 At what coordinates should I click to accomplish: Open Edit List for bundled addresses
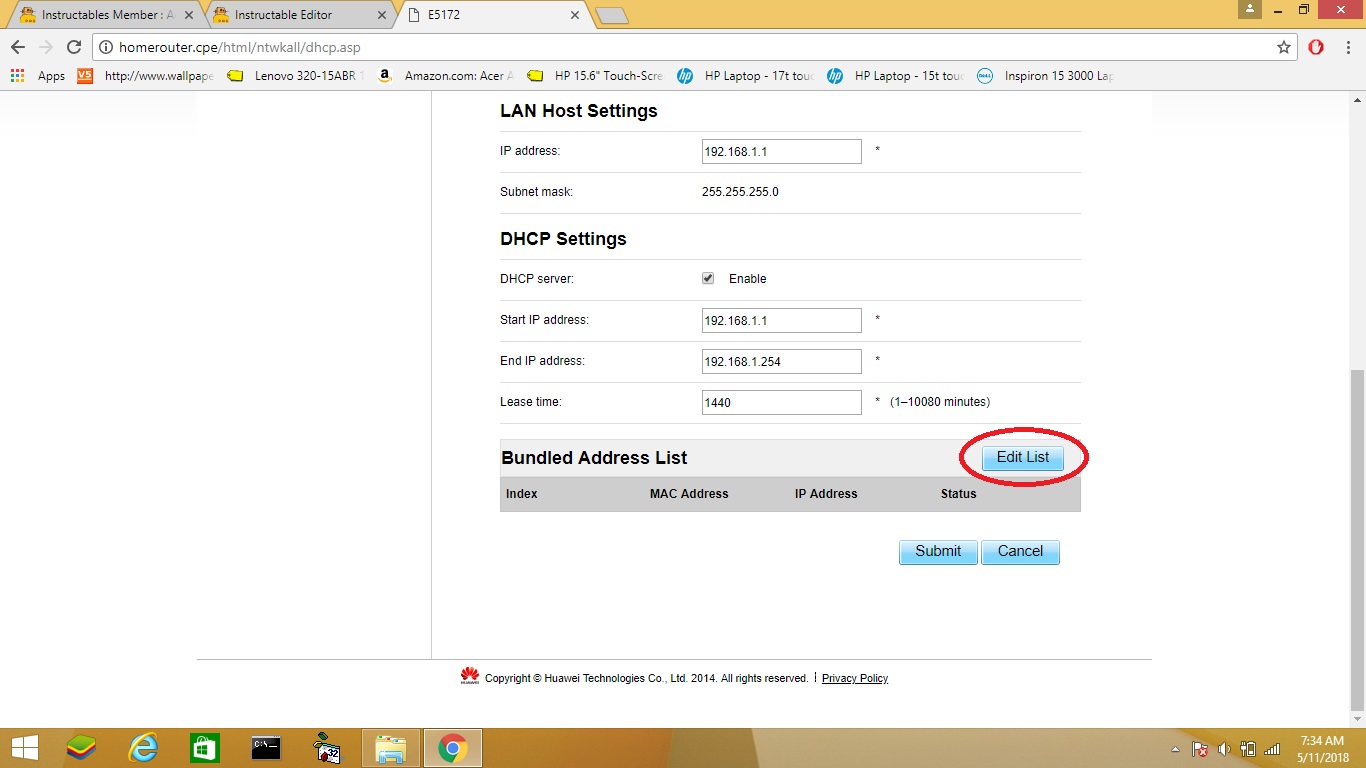click(x=1023, y=457)
